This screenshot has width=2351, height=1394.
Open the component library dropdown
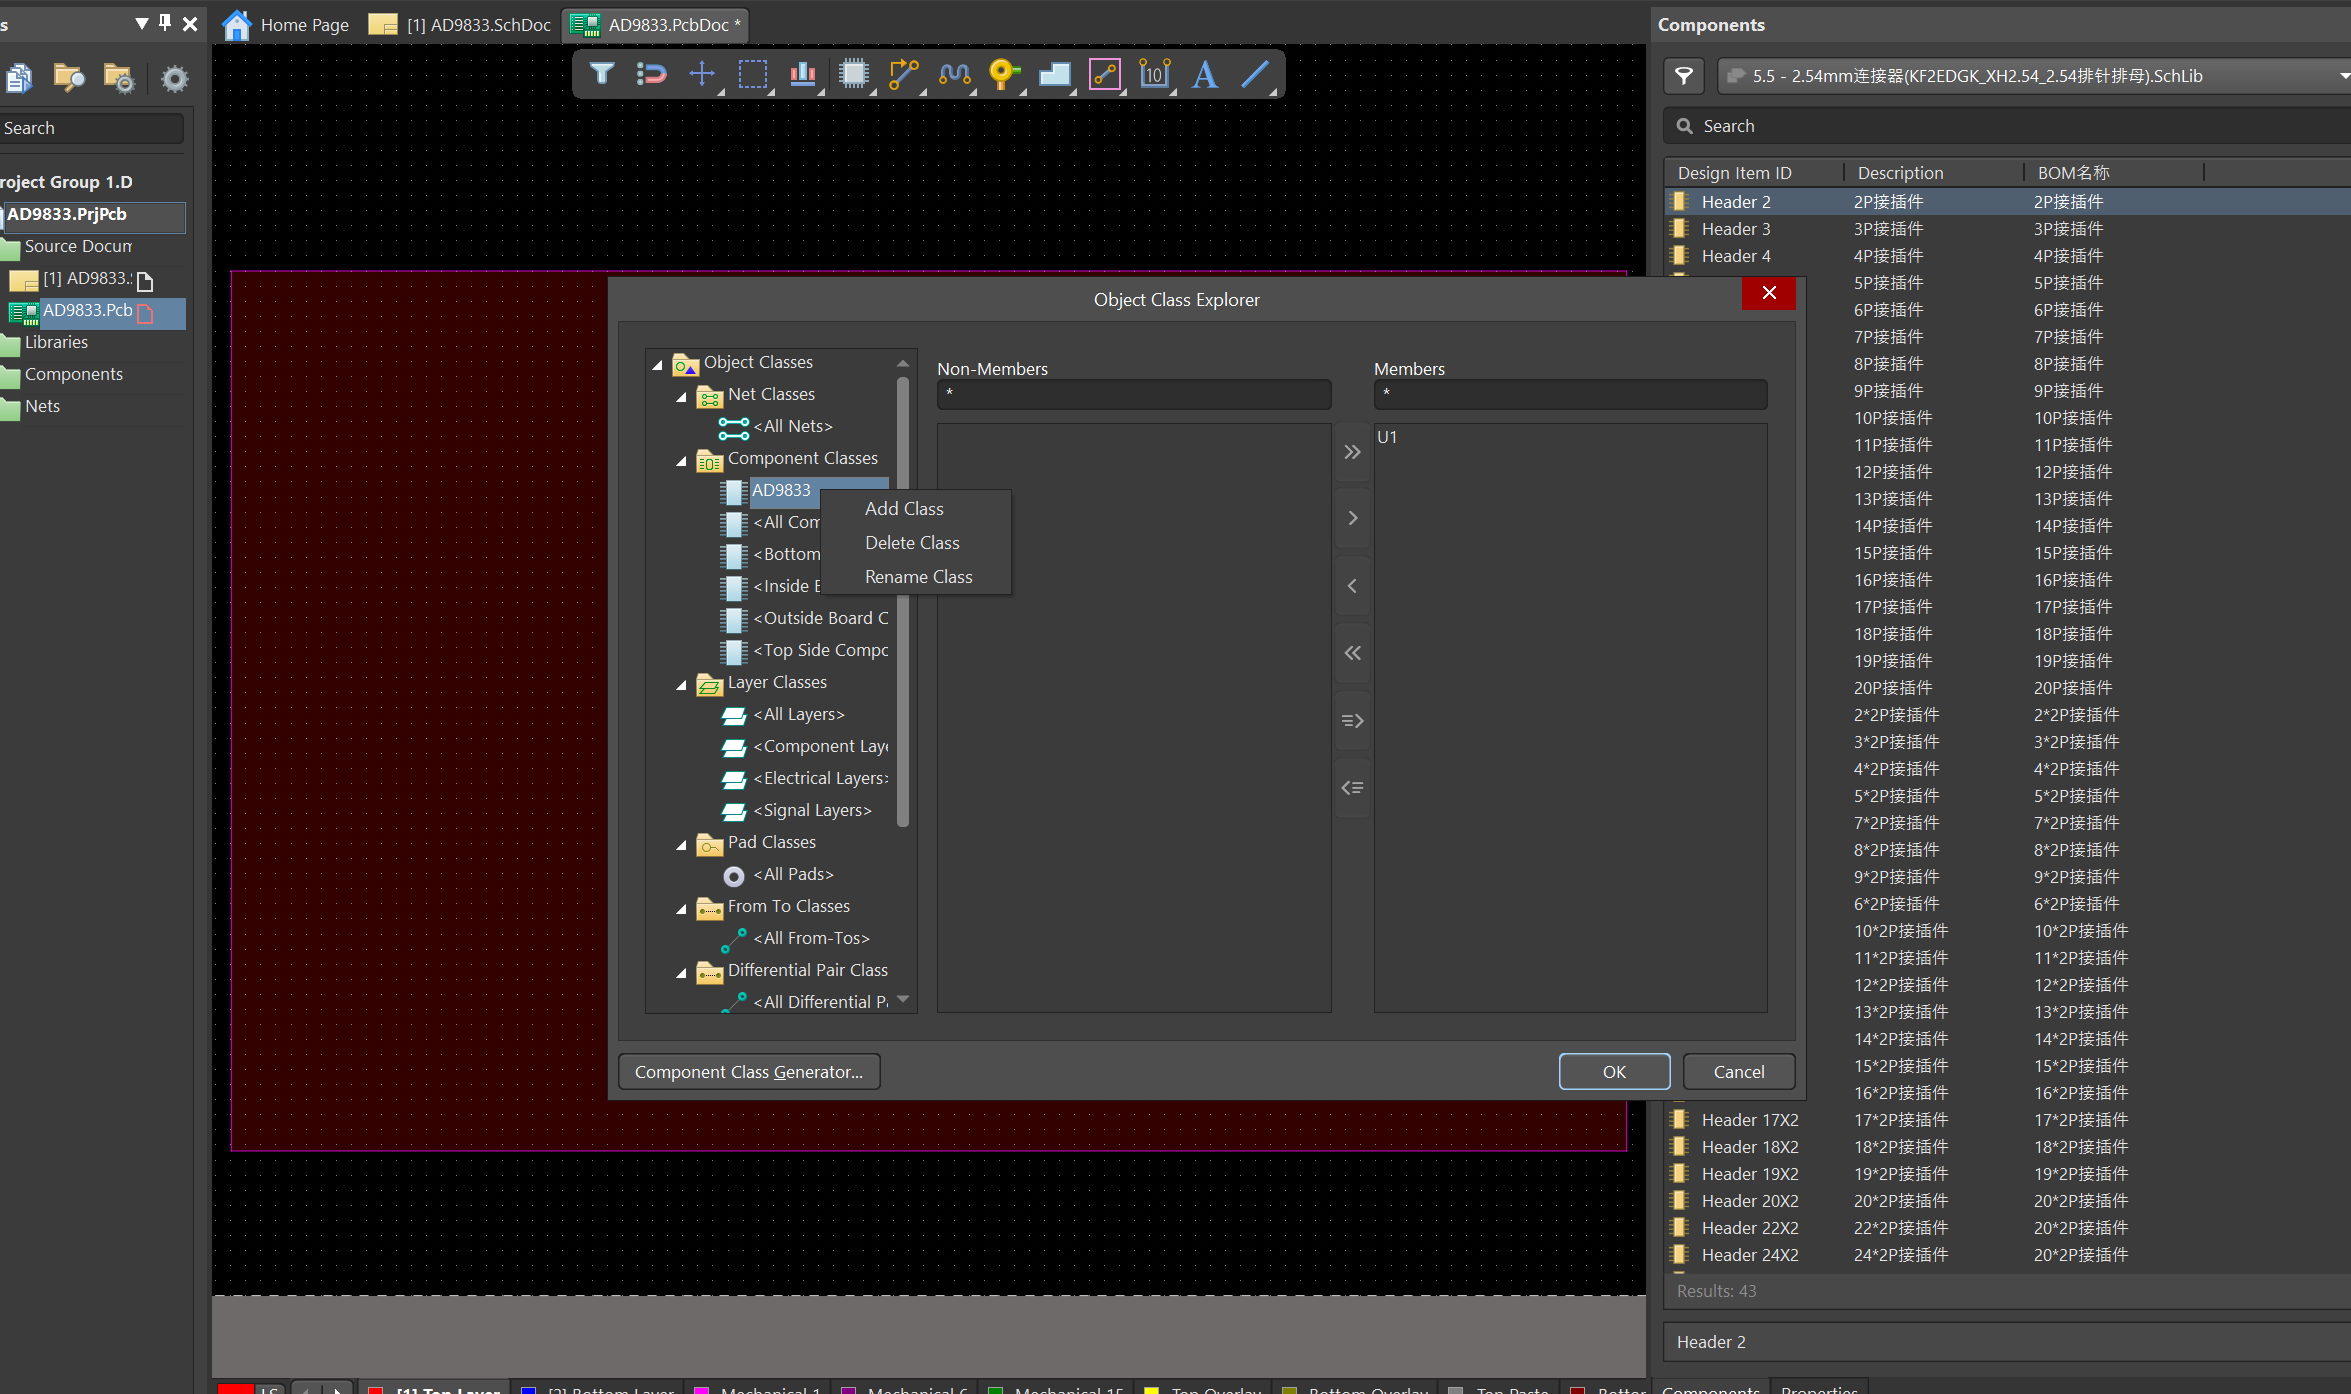pyautogui.click(x=2343, y=76)
